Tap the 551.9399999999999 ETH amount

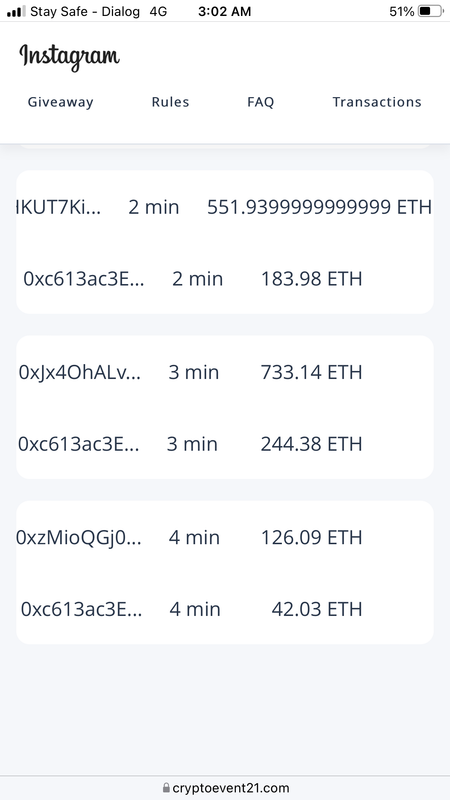click(319, 207)
